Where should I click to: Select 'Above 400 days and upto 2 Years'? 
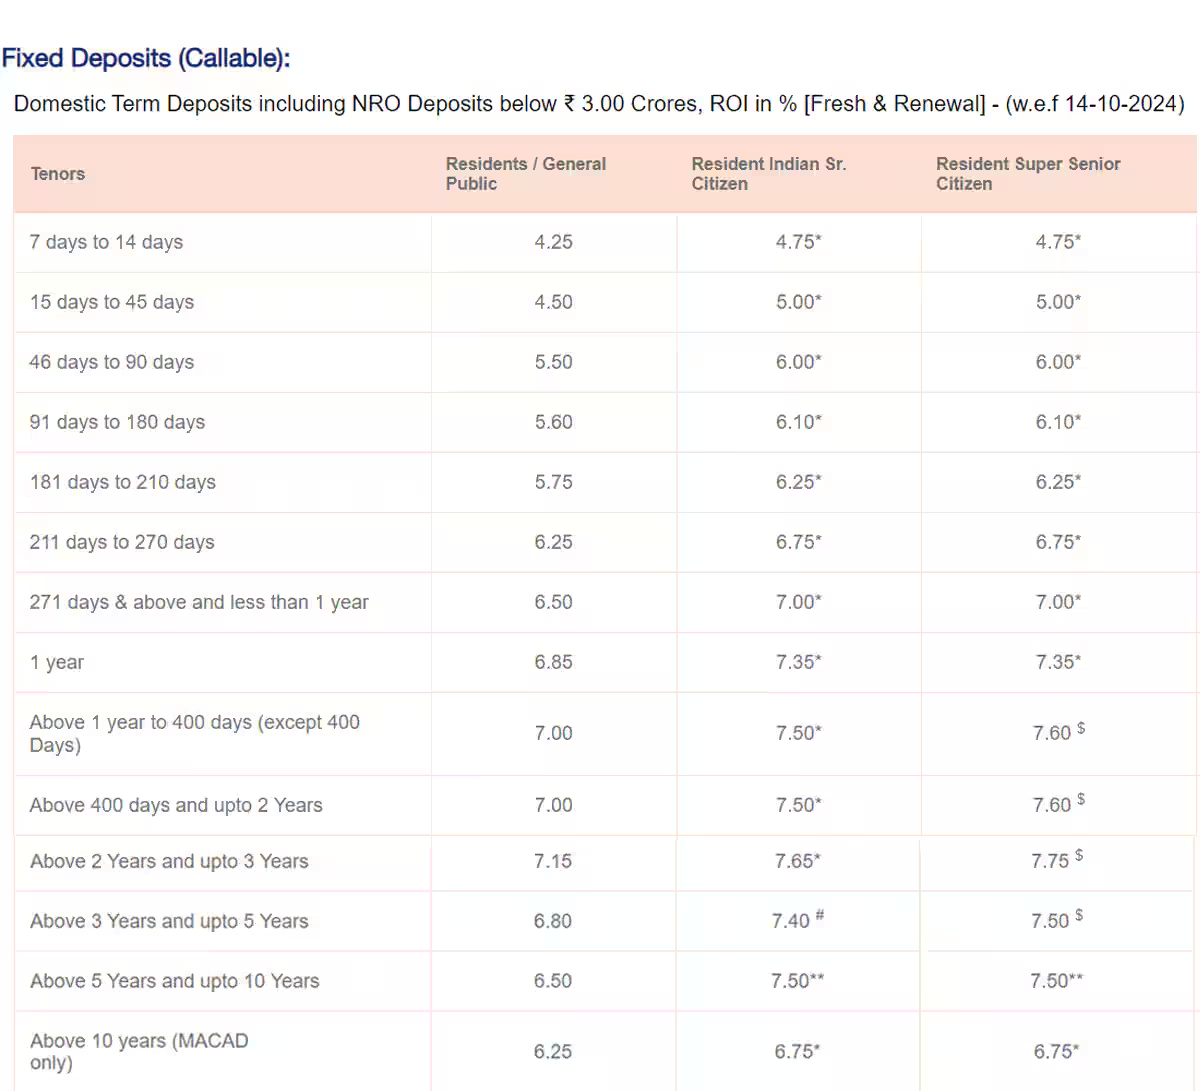click(176, 805)
